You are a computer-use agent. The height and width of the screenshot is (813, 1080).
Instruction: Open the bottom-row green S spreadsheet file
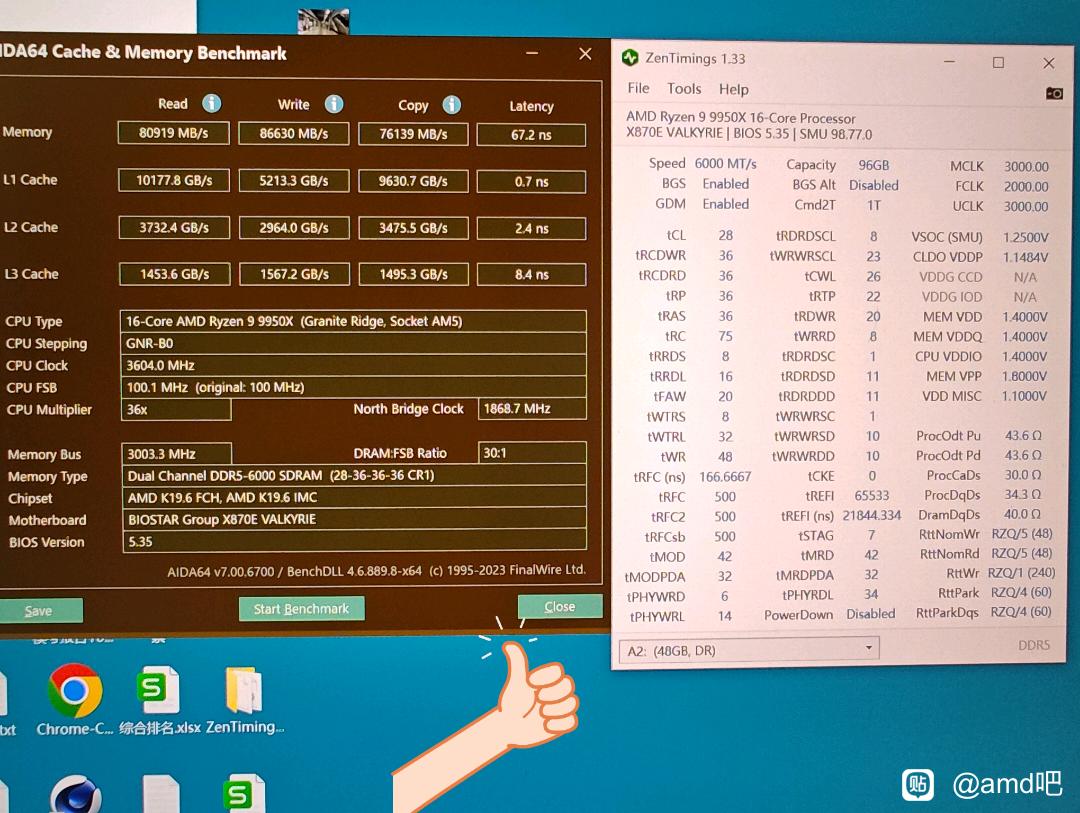244,794
